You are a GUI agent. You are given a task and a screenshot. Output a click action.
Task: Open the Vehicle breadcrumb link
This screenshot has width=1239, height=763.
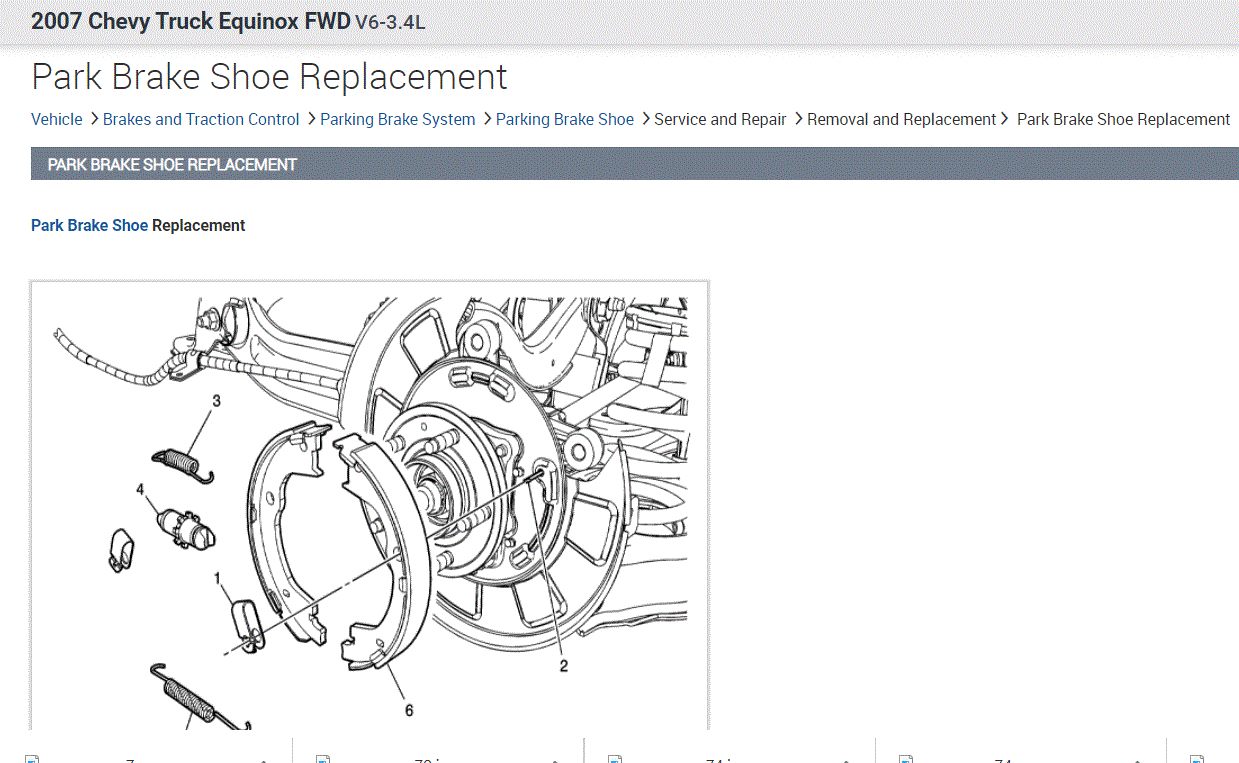pyautogui.click(x=57, y=119)
